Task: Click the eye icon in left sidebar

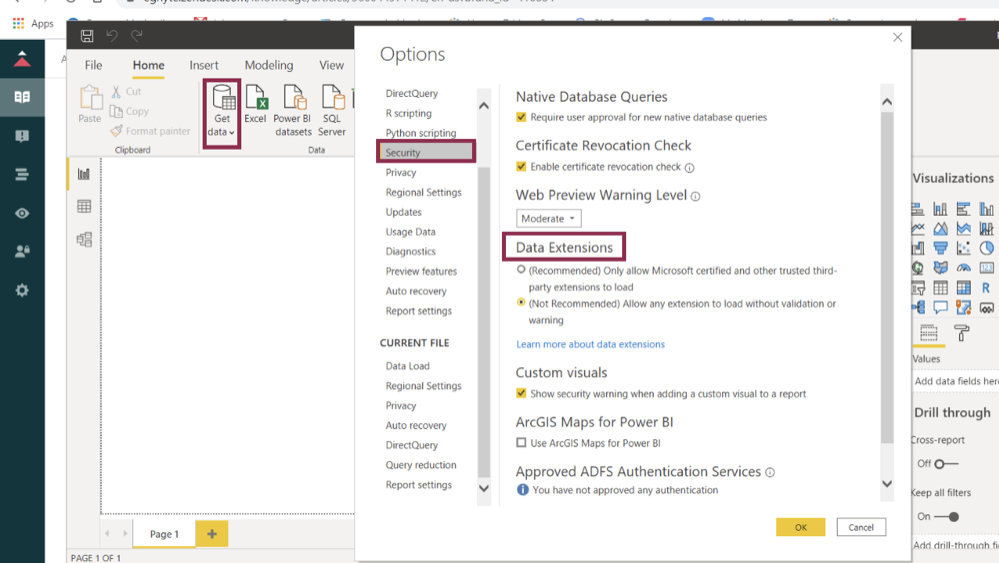Action: pyautogui.click(x=22, y=213)
